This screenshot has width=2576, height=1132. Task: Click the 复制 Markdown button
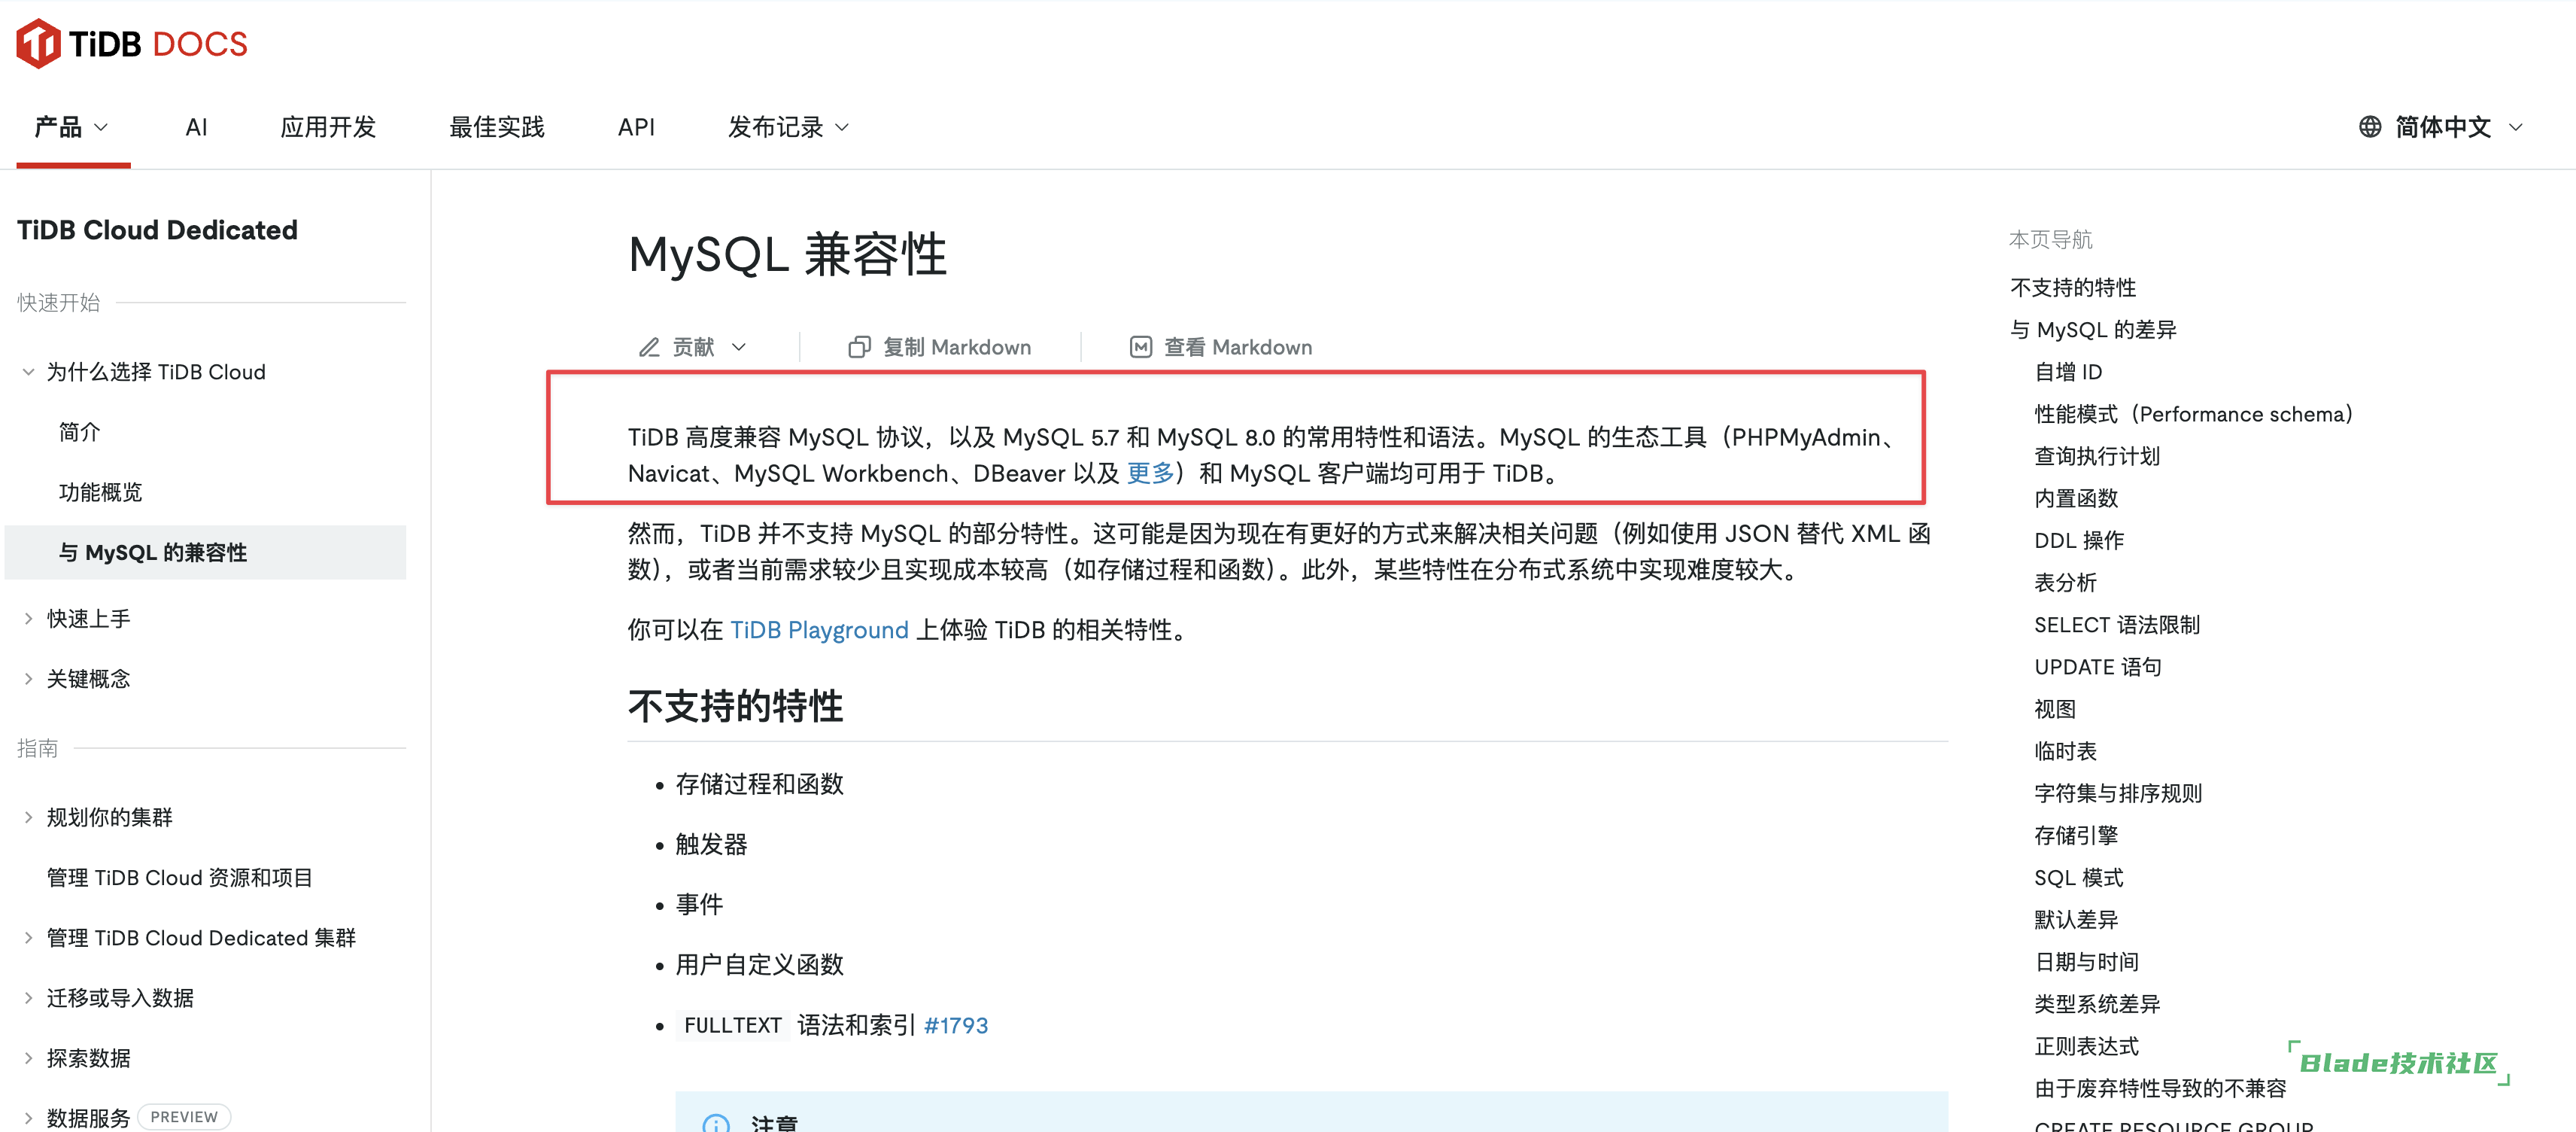[x=939, y=347]
